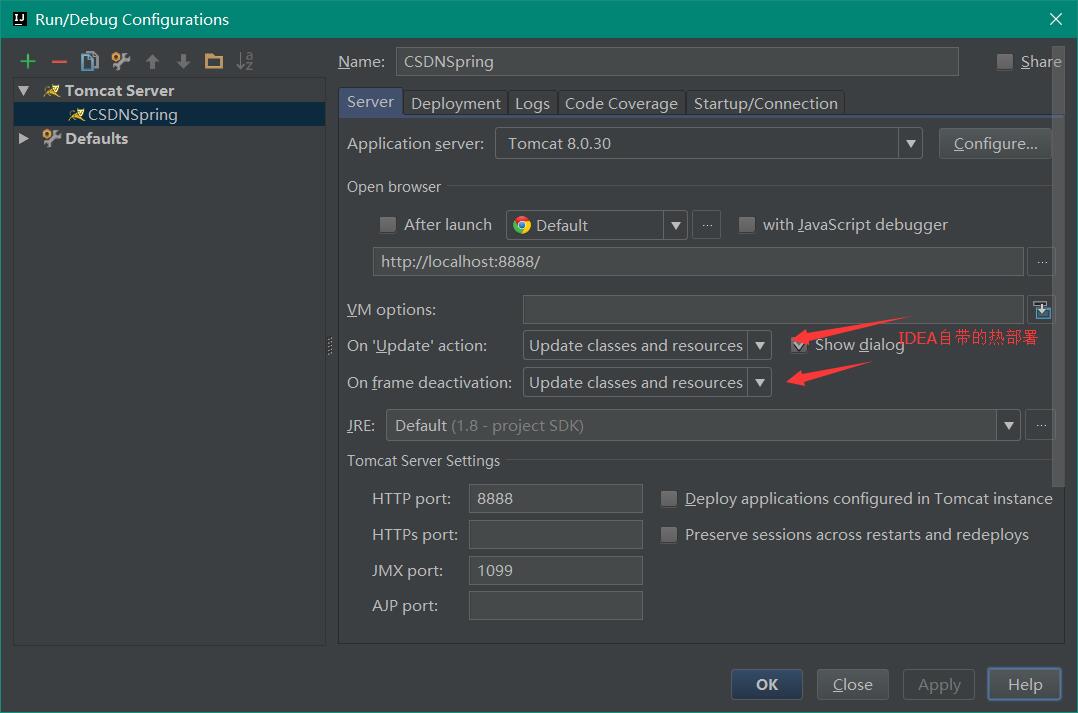1078x713 pixels.
Task: Move the configuration up
Action: coord(152,62)
